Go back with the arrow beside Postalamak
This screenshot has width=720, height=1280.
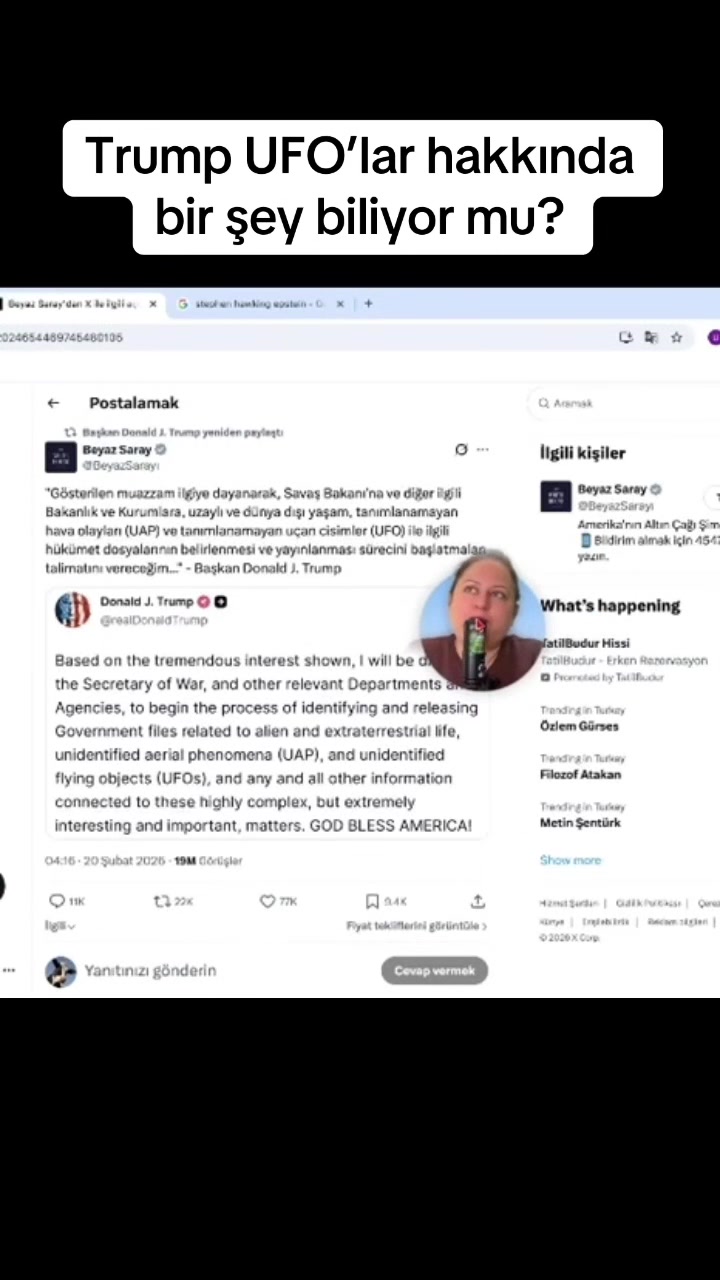click(53, 403)
